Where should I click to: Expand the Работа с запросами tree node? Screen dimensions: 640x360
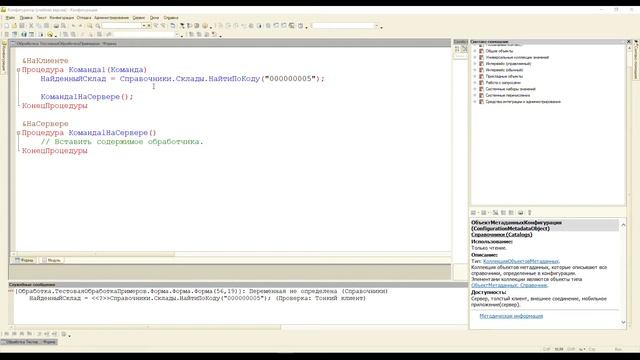(475, 83)
